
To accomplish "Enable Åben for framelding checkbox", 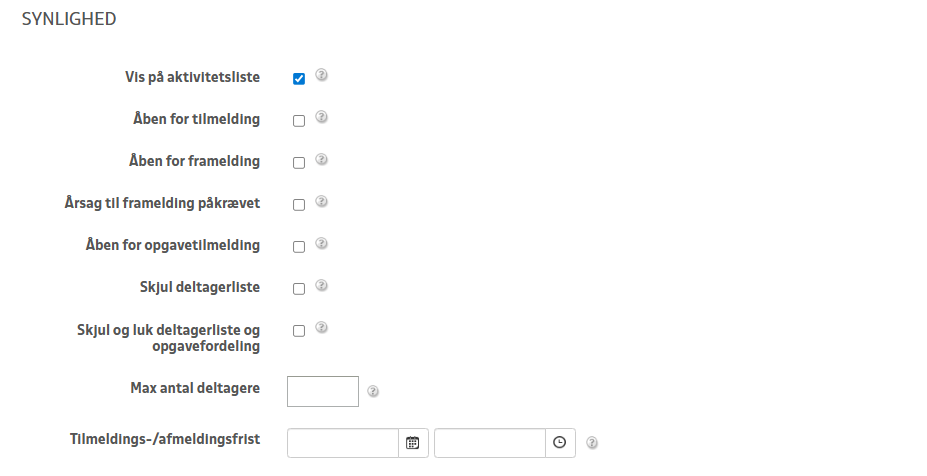I will click(299, 163).
